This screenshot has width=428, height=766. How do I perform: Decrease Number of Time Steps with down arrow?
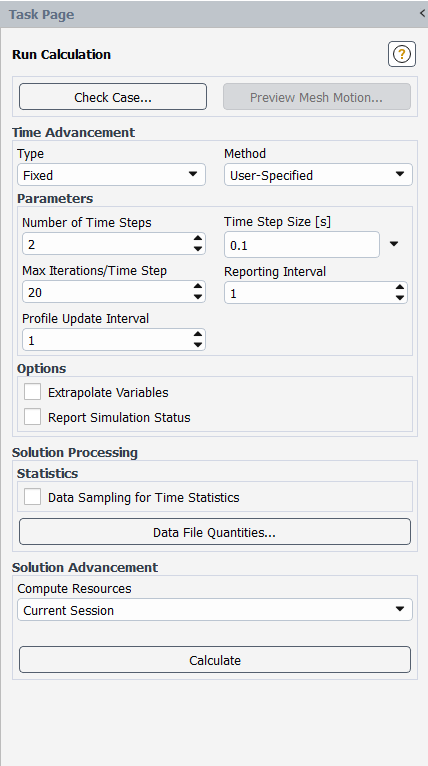[197, 249]
